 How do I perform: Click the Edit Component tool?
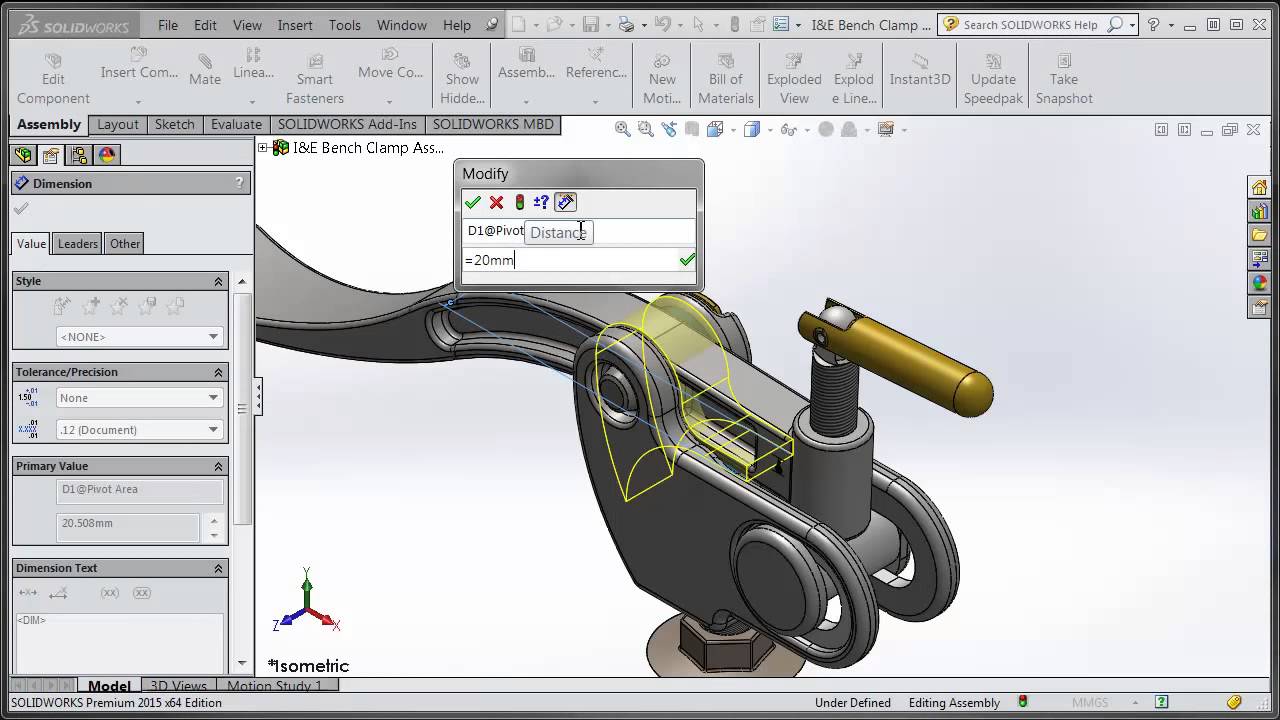click(53, 79)
